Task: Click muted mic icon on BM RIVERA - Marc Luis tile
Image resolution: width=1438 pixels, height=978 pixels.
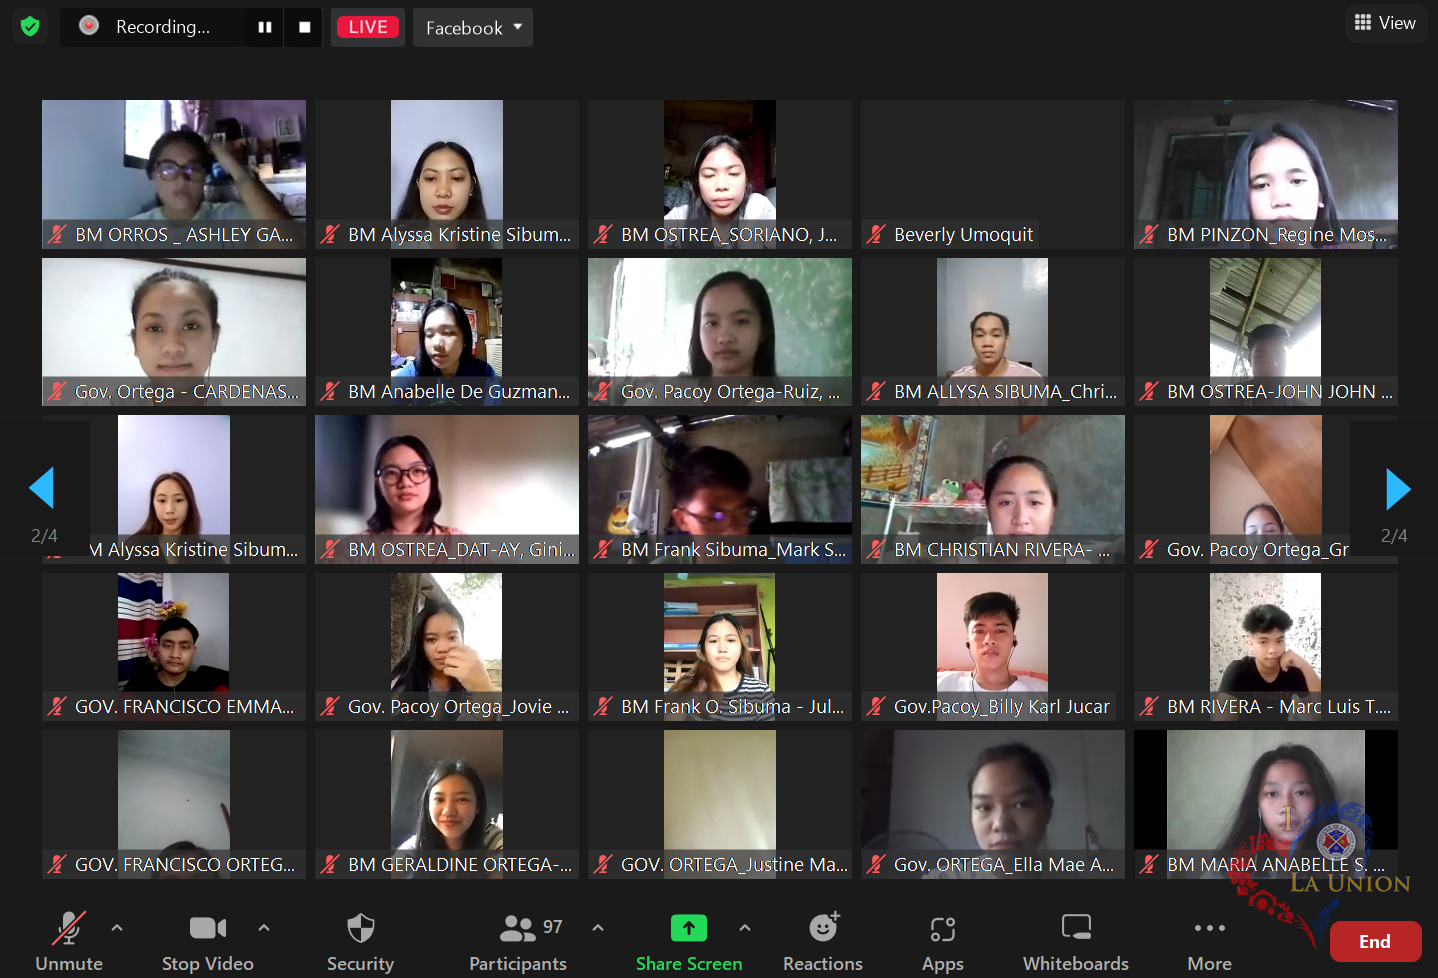Action: click(1149, 707)
